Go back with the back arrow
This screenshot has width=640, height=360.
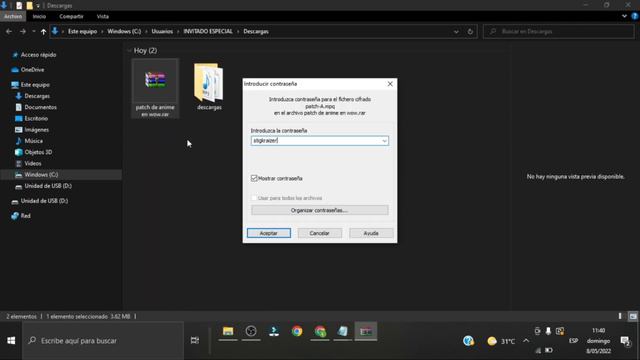tap(9, 31)
